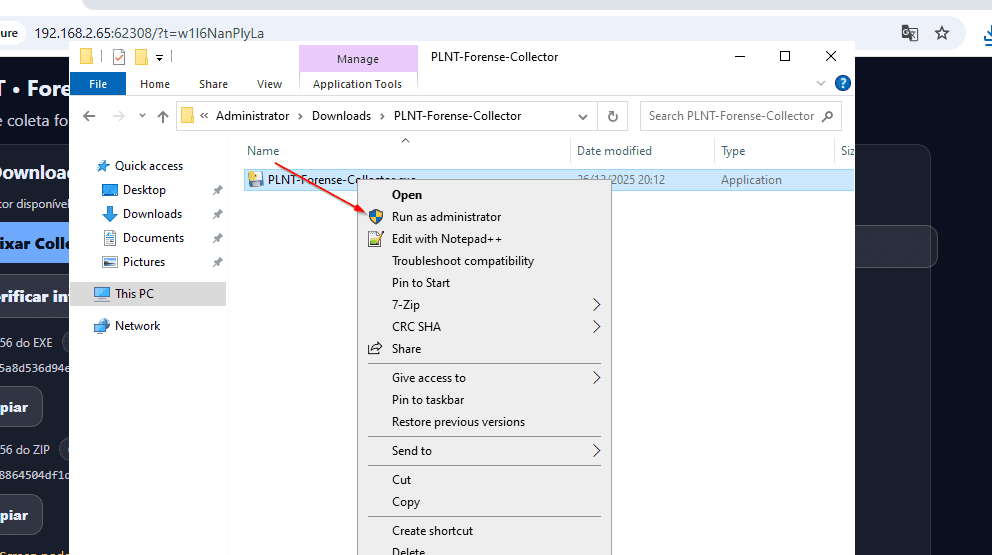This screenshot has width=992, height=555.
Task: Click the PLNT-Forense-Collector exe file icon
Action: point(256,180)
